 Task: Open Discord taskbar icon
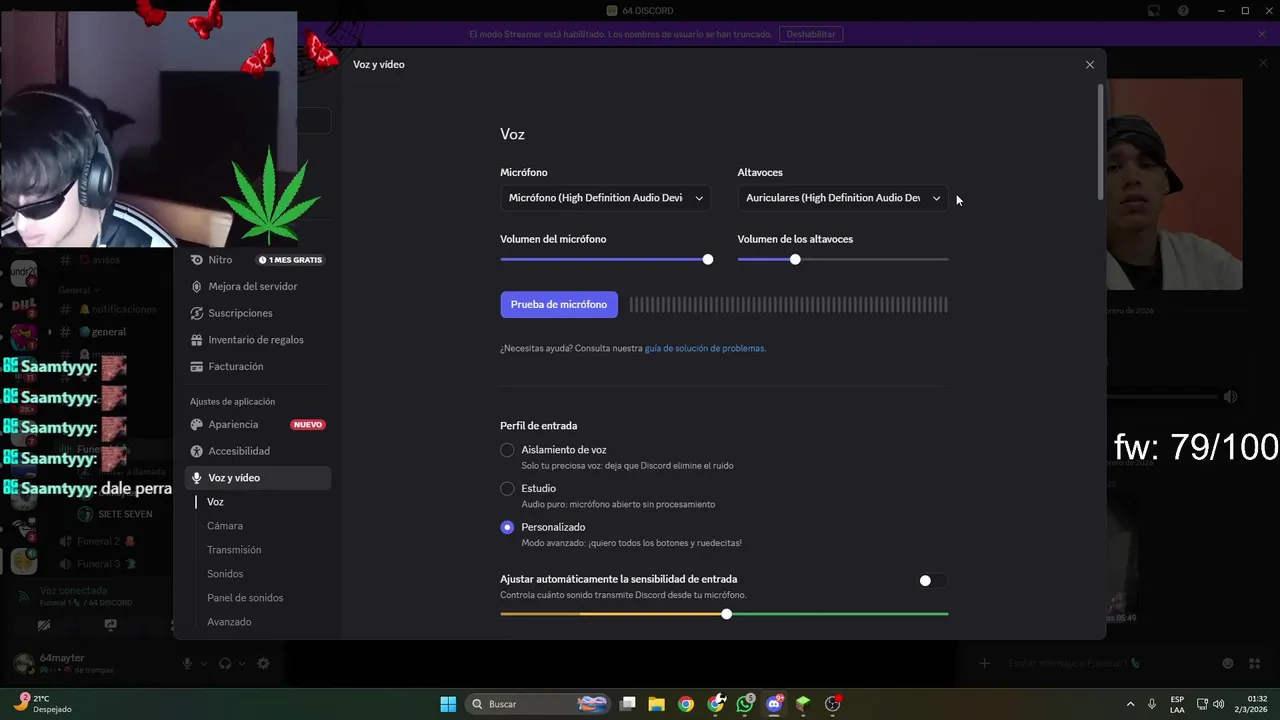[x=774, y=704]
